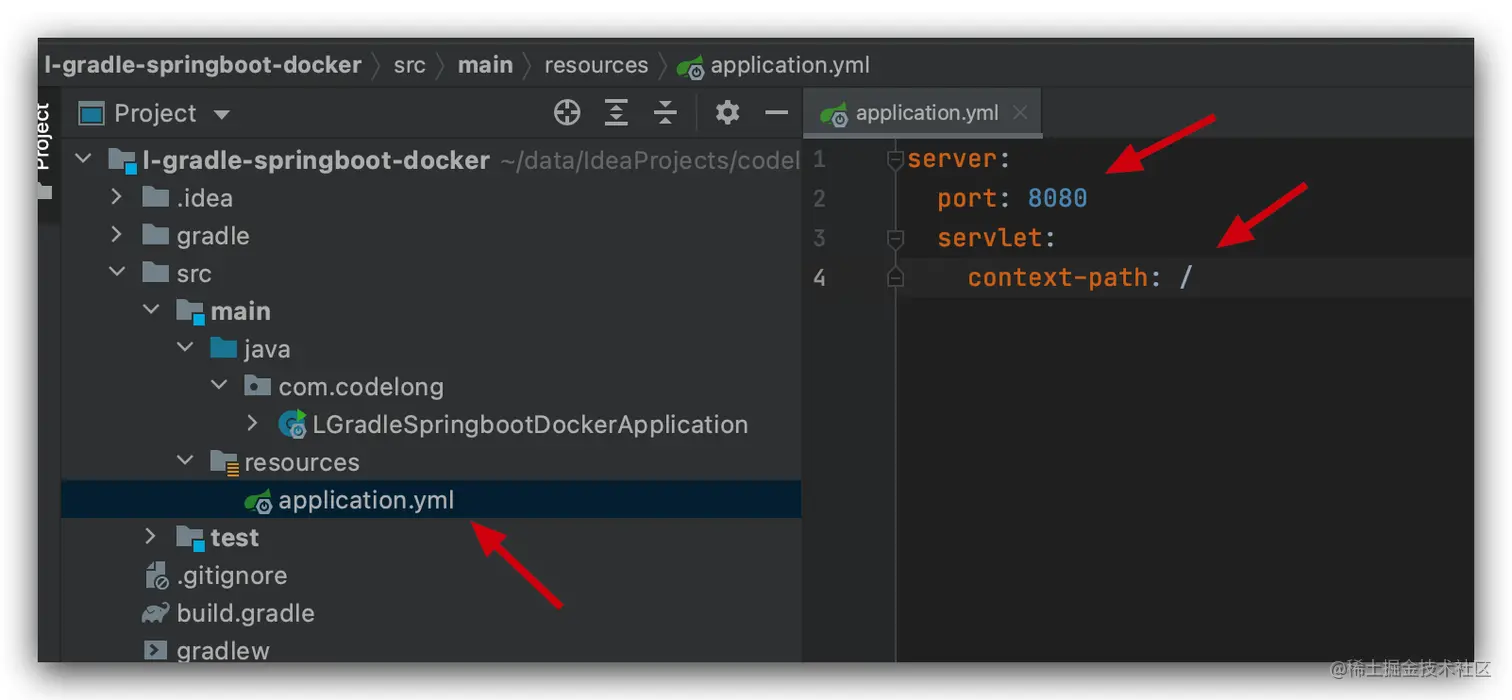Click line number 2 in the gutter

click(x=819, y=198)
